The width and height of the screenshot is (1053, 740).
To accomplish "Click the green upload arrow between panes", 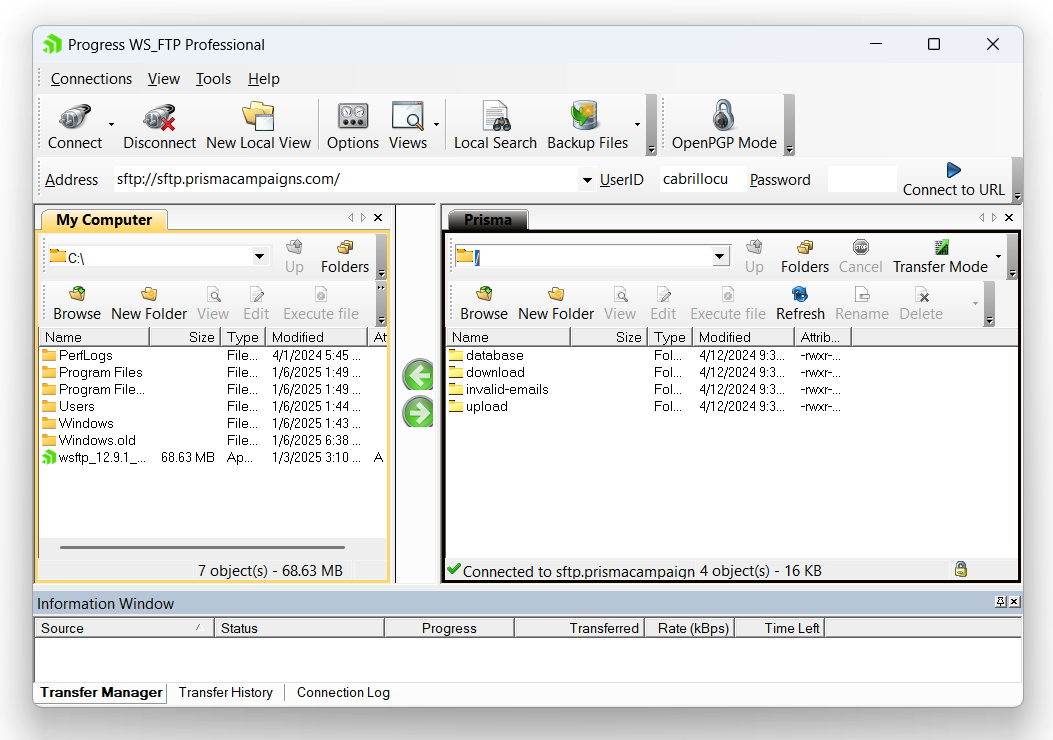I will 417,411.
